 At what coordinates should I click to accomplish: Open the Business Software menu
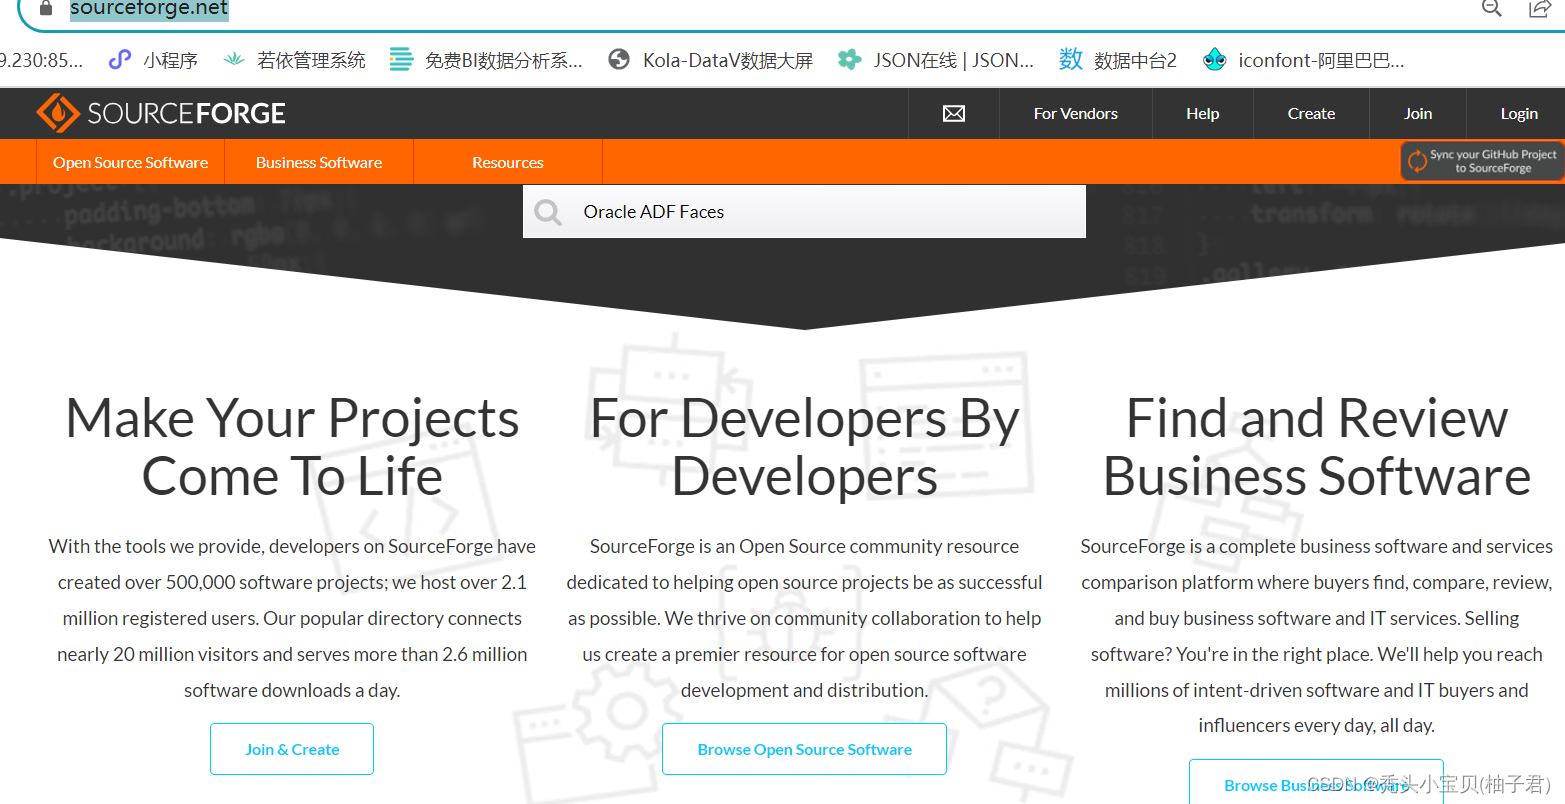point(319,162)
